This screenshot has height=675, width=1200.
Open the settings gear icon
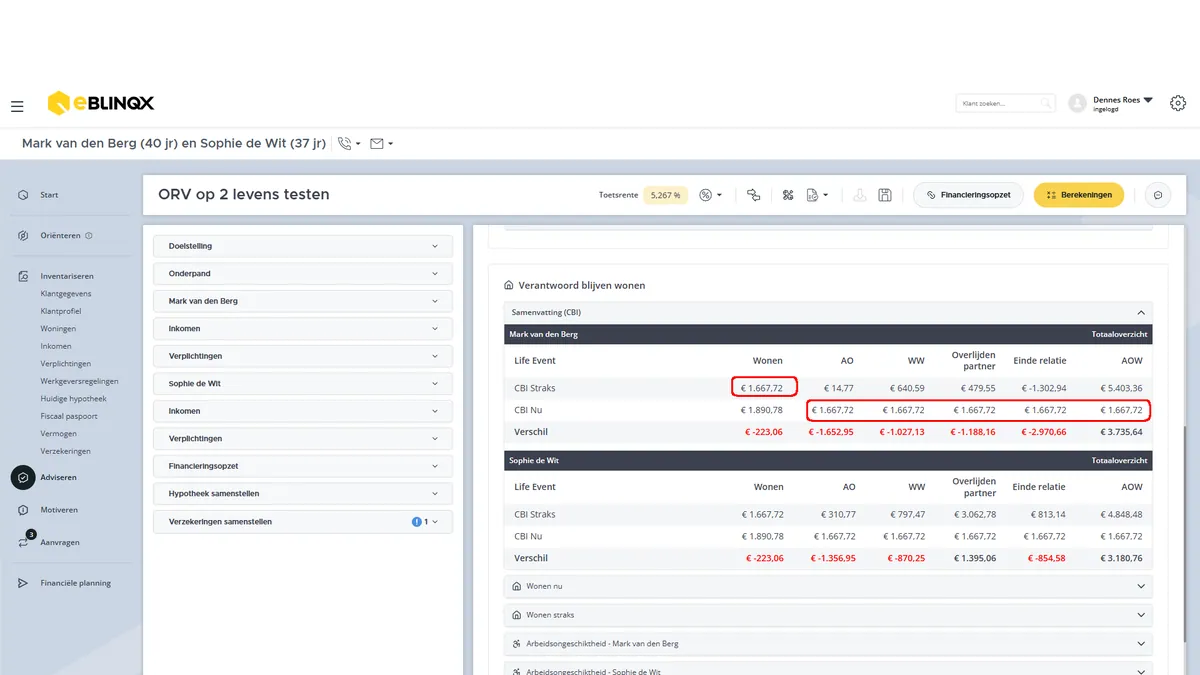point(1178,103)
